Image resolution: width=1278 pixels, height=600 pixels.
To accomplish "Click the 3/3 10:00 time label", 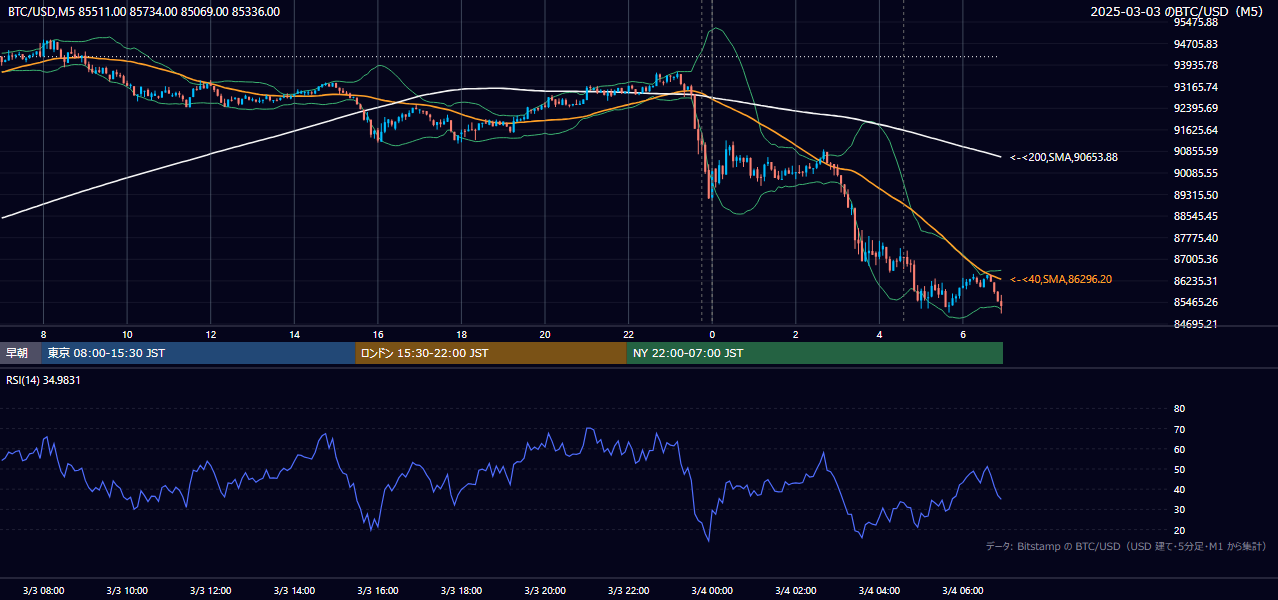I will [x=127, y=591].
